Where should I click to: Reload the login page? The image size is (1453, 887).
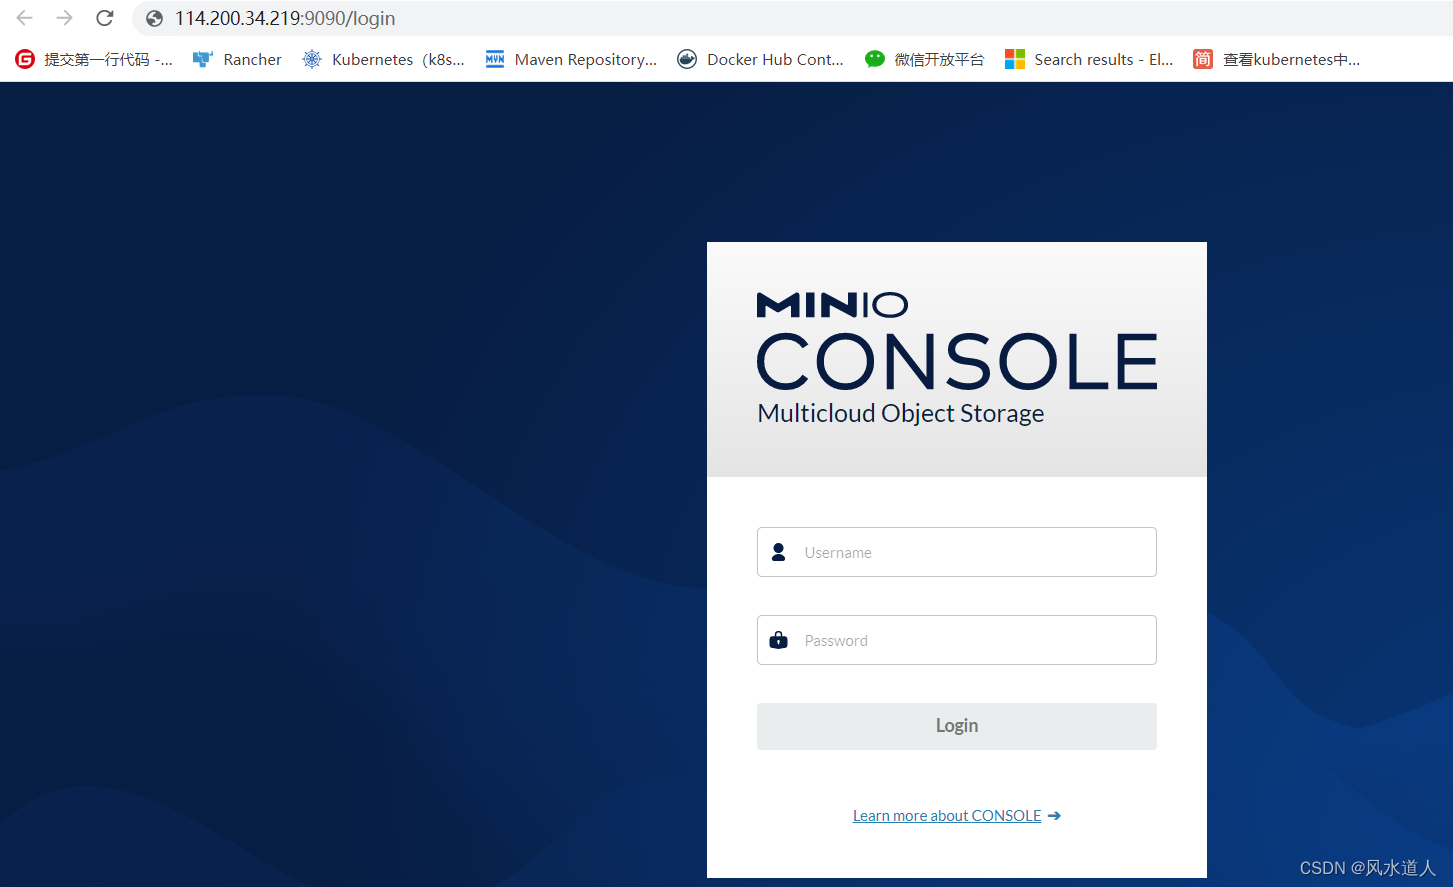click(x=104, y=17)
